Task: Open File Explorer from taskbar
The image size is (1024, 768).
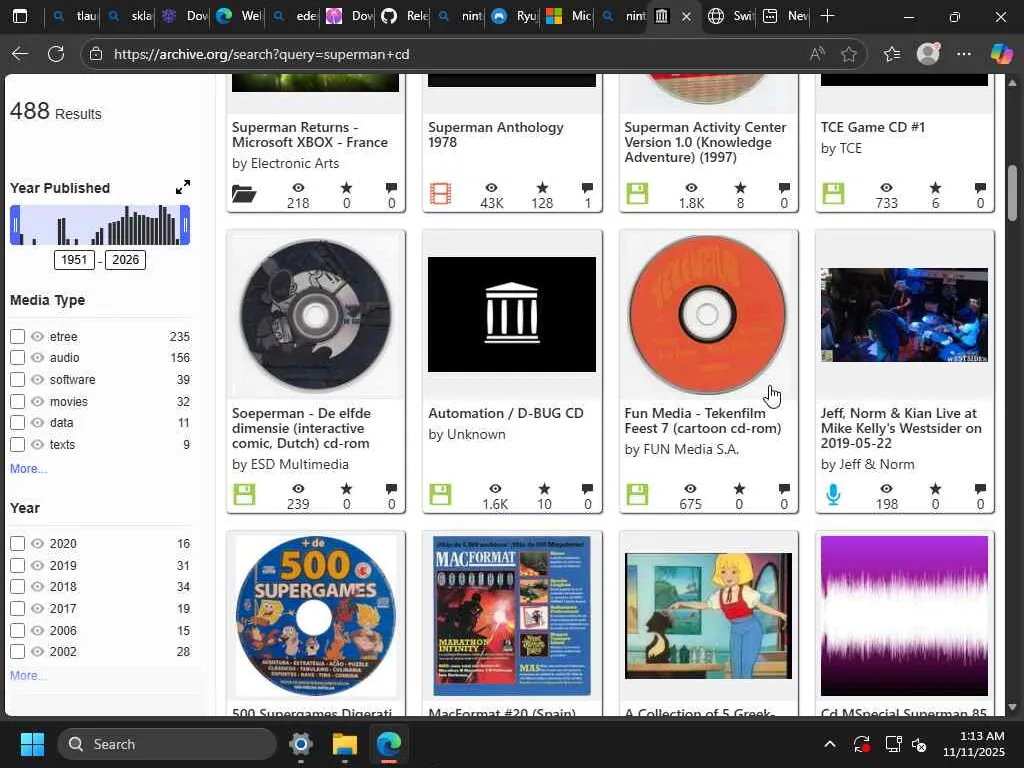Action: pyautogui.click(x=345, y=744)
